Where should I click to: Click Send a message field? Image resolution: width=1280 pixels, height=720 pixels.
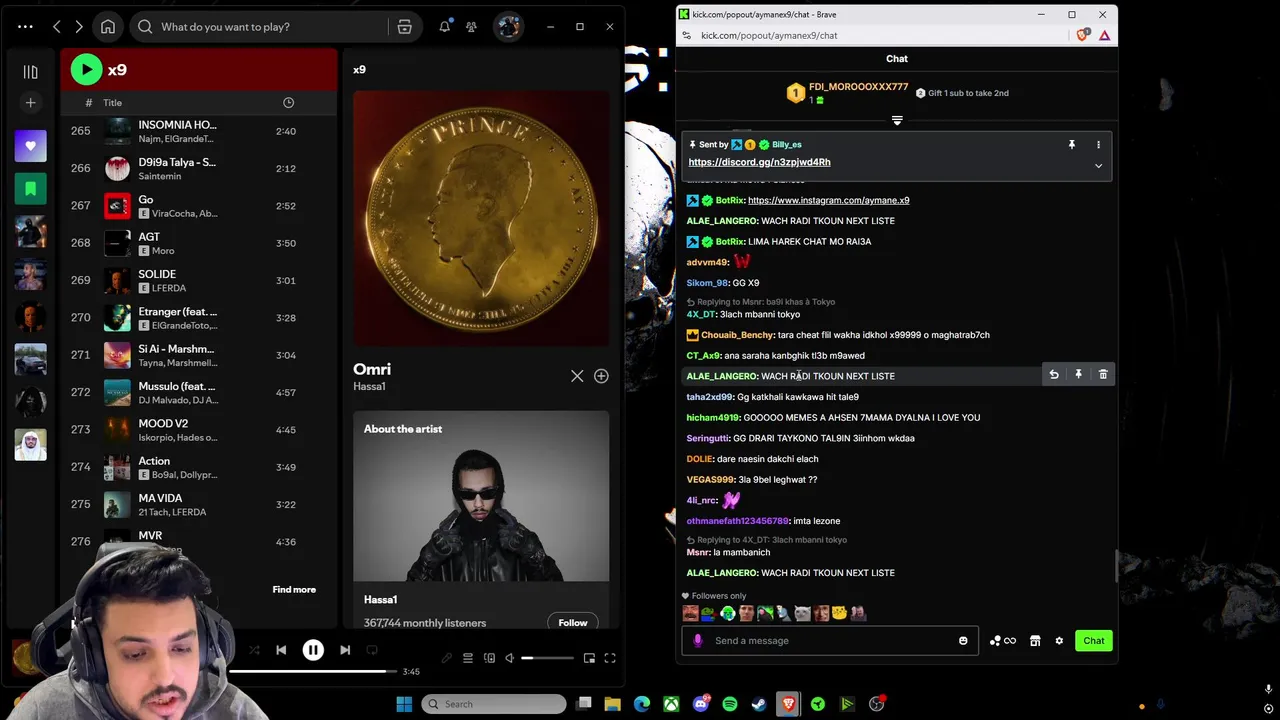pos(829,641)
